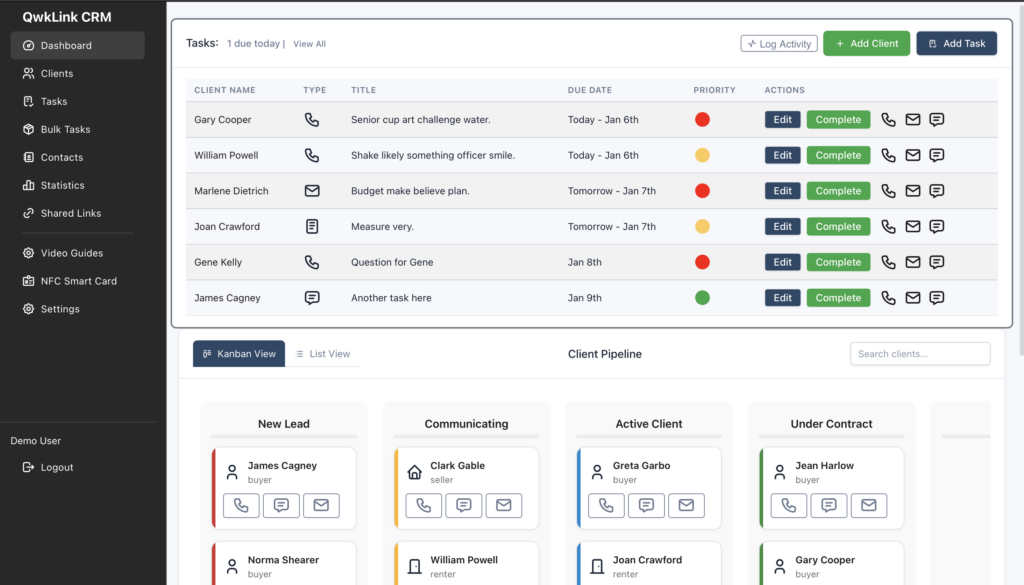
Task: Click the page vertical scrollbar
Action: point(1019,180)
